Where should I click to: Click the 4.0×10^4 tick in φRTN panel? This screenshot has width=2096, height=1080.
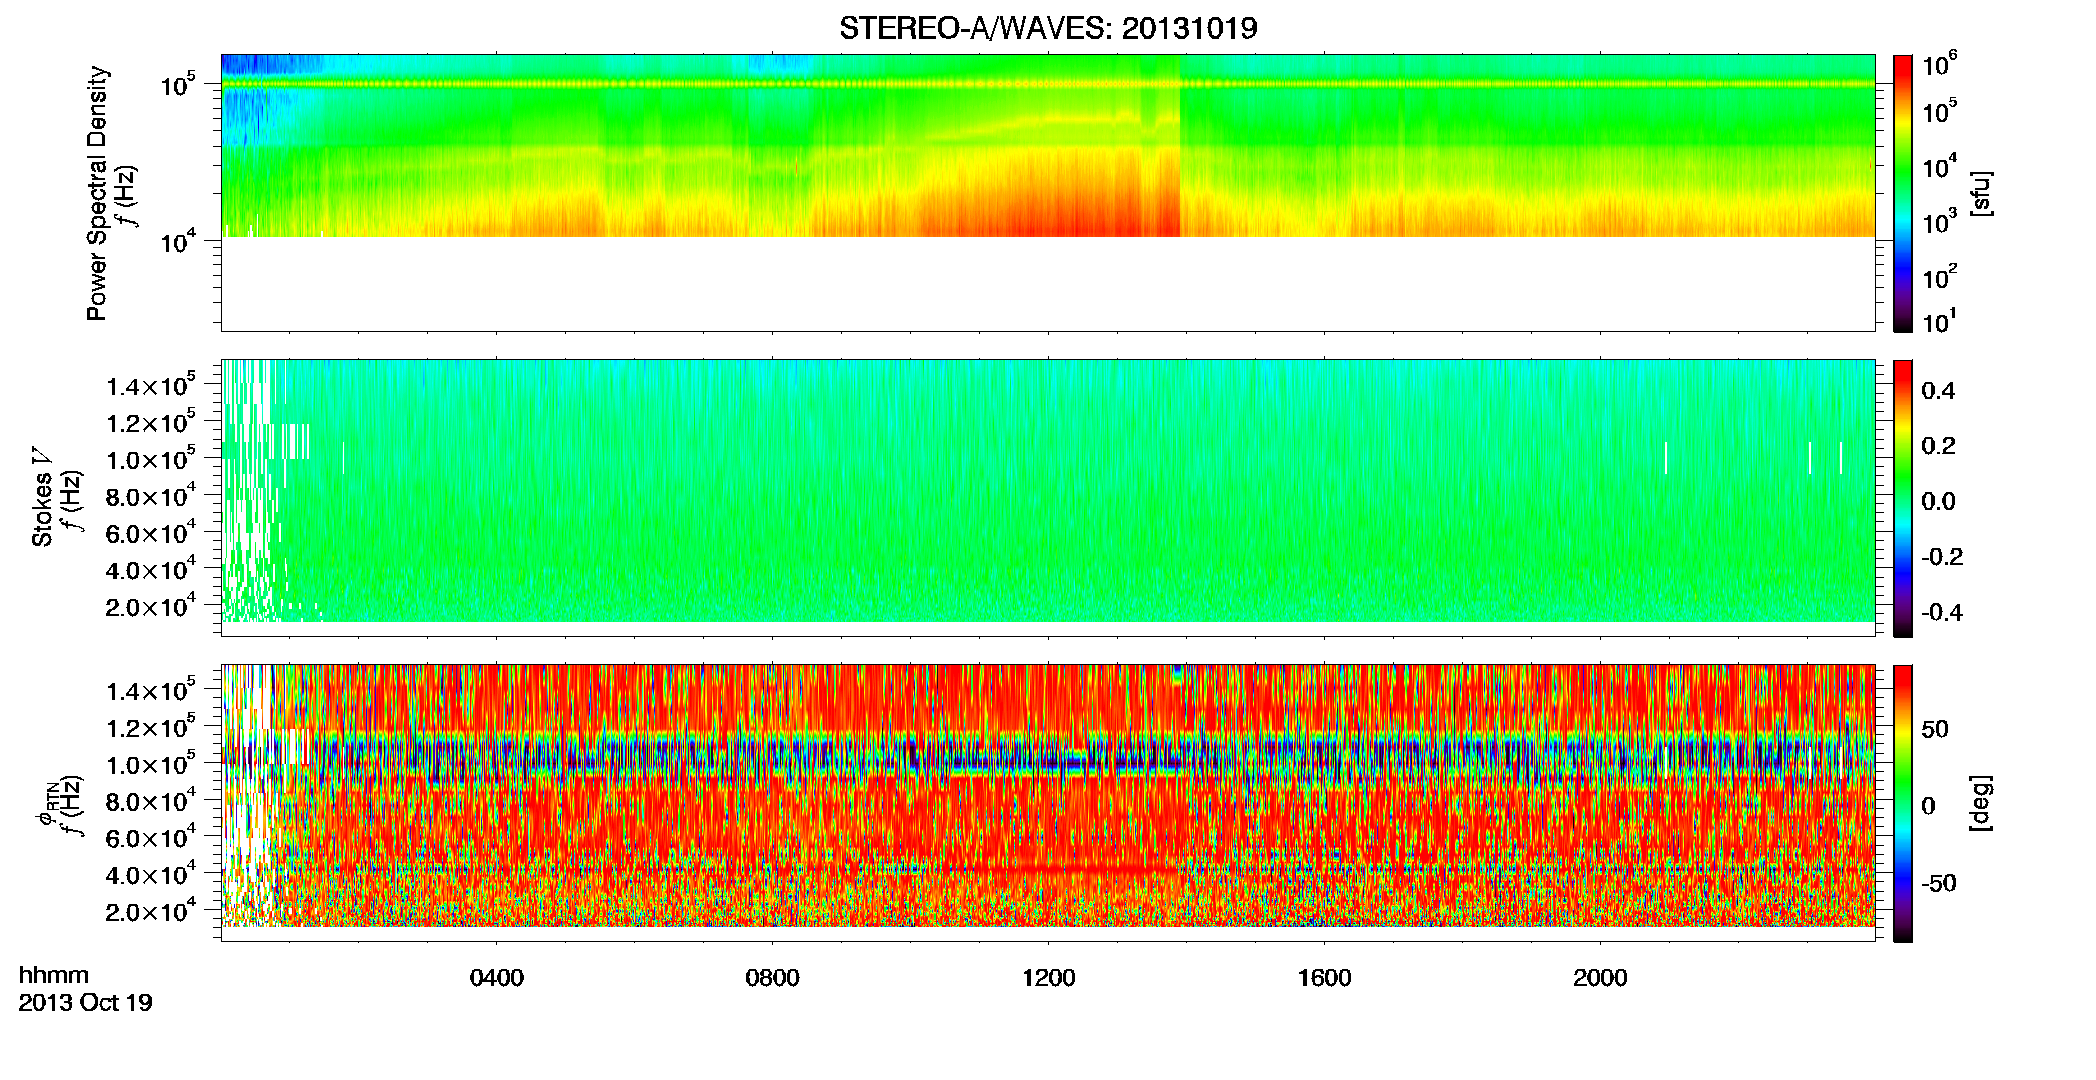pyautogui.click(x=150, y=875)
